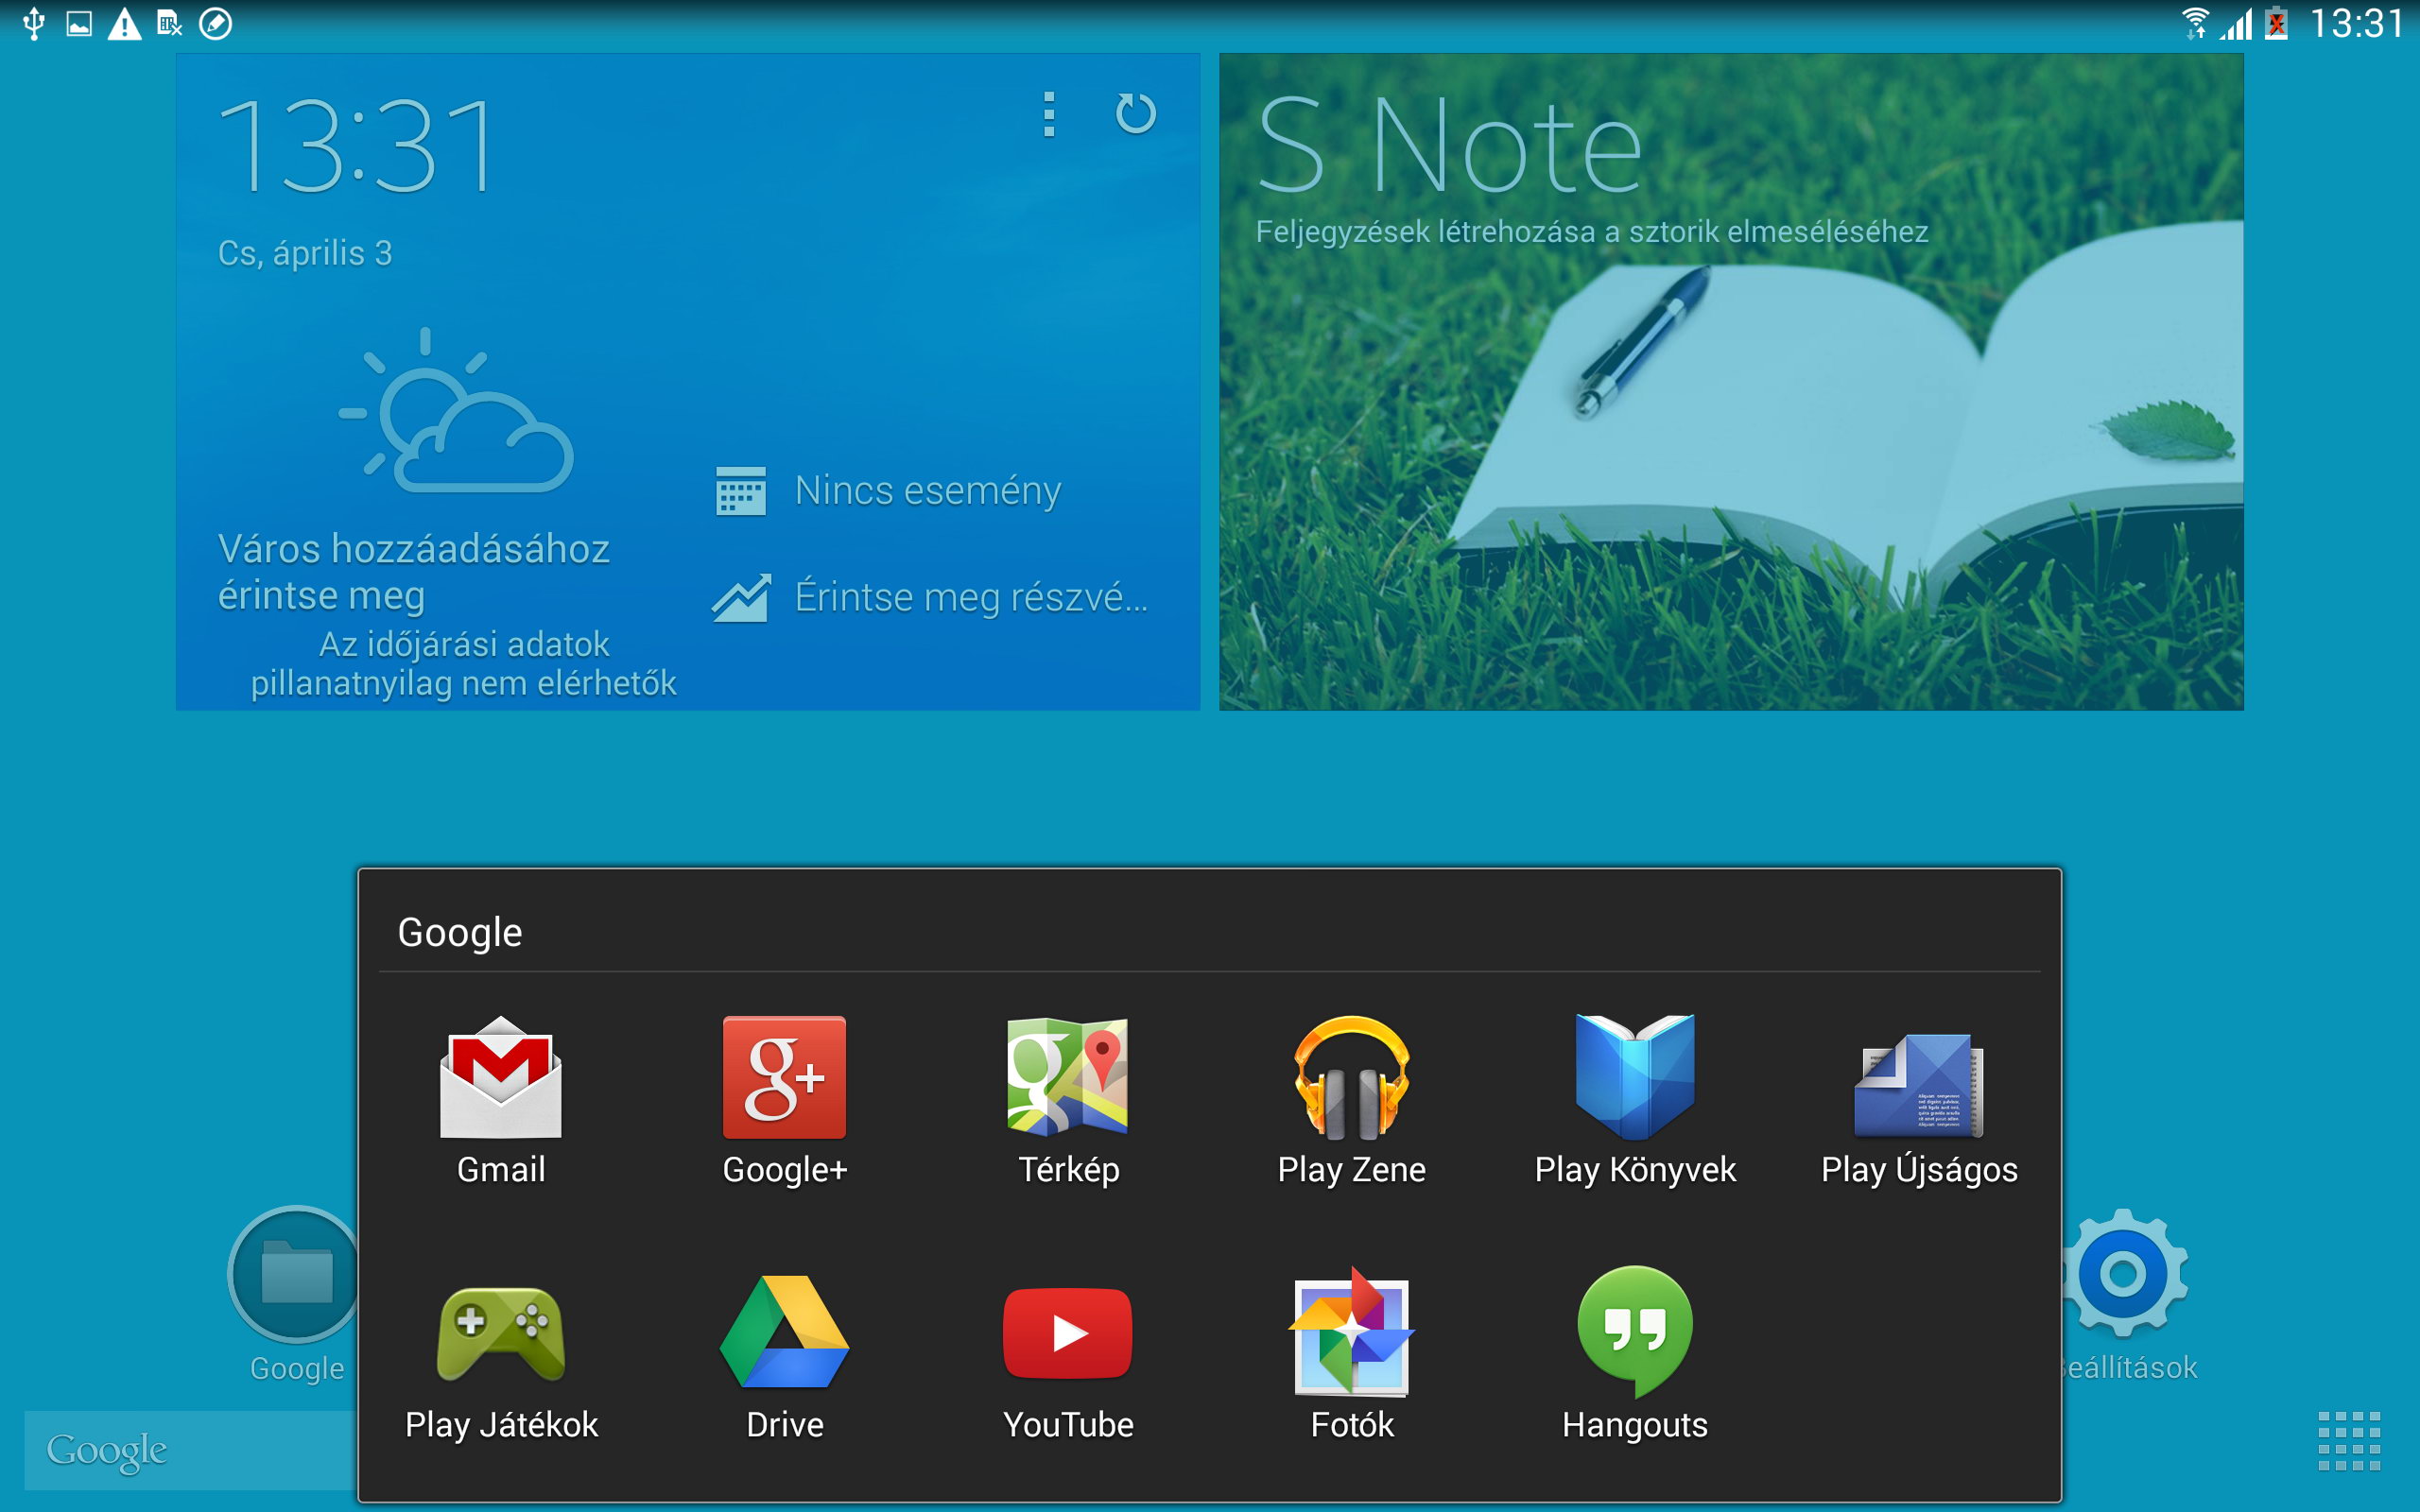Tap the USB connection status icon
Image resolution: width=2420 pixels, height=1512 pixels.
coord(34,23)
